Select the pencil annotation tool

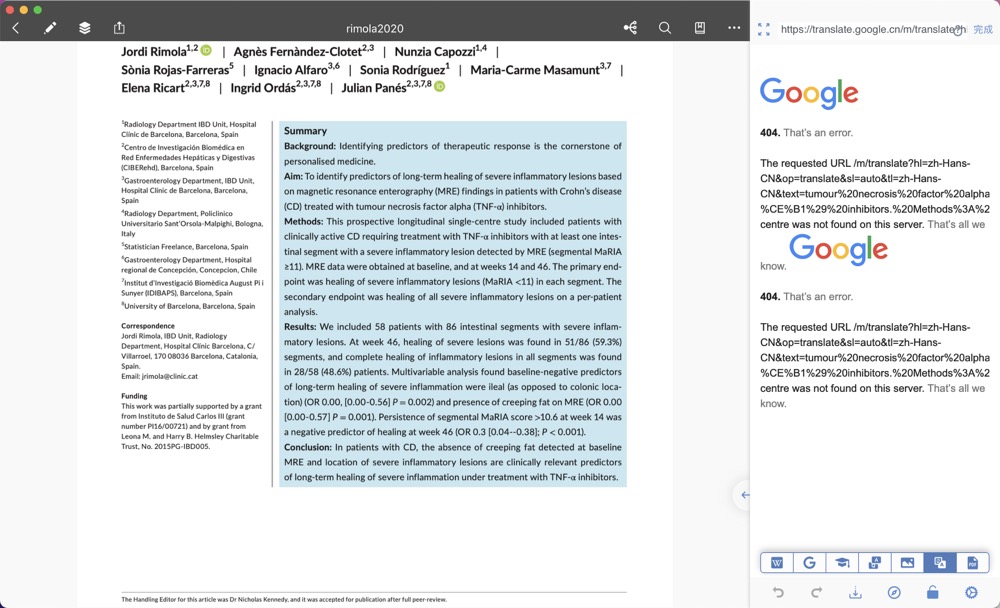click(50, 28)
